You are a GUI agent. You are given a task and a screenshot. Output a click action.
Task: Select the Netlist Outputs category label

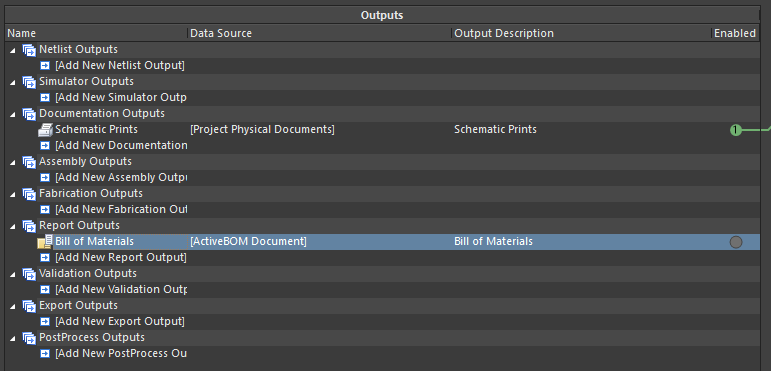[78, 50]
